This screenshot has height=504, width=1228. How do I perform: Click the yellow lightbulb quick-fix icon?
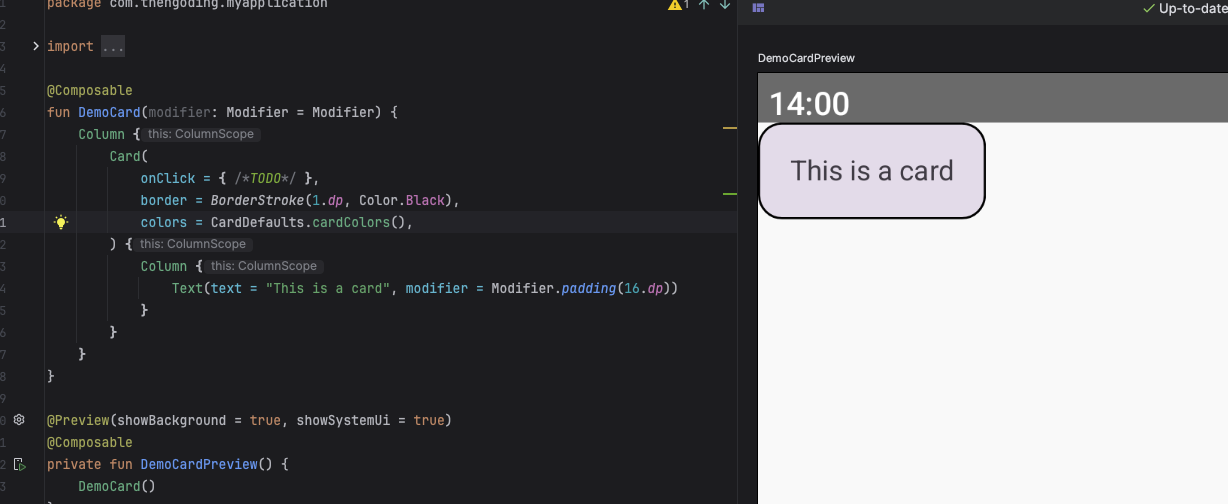[x=60, y=223]
